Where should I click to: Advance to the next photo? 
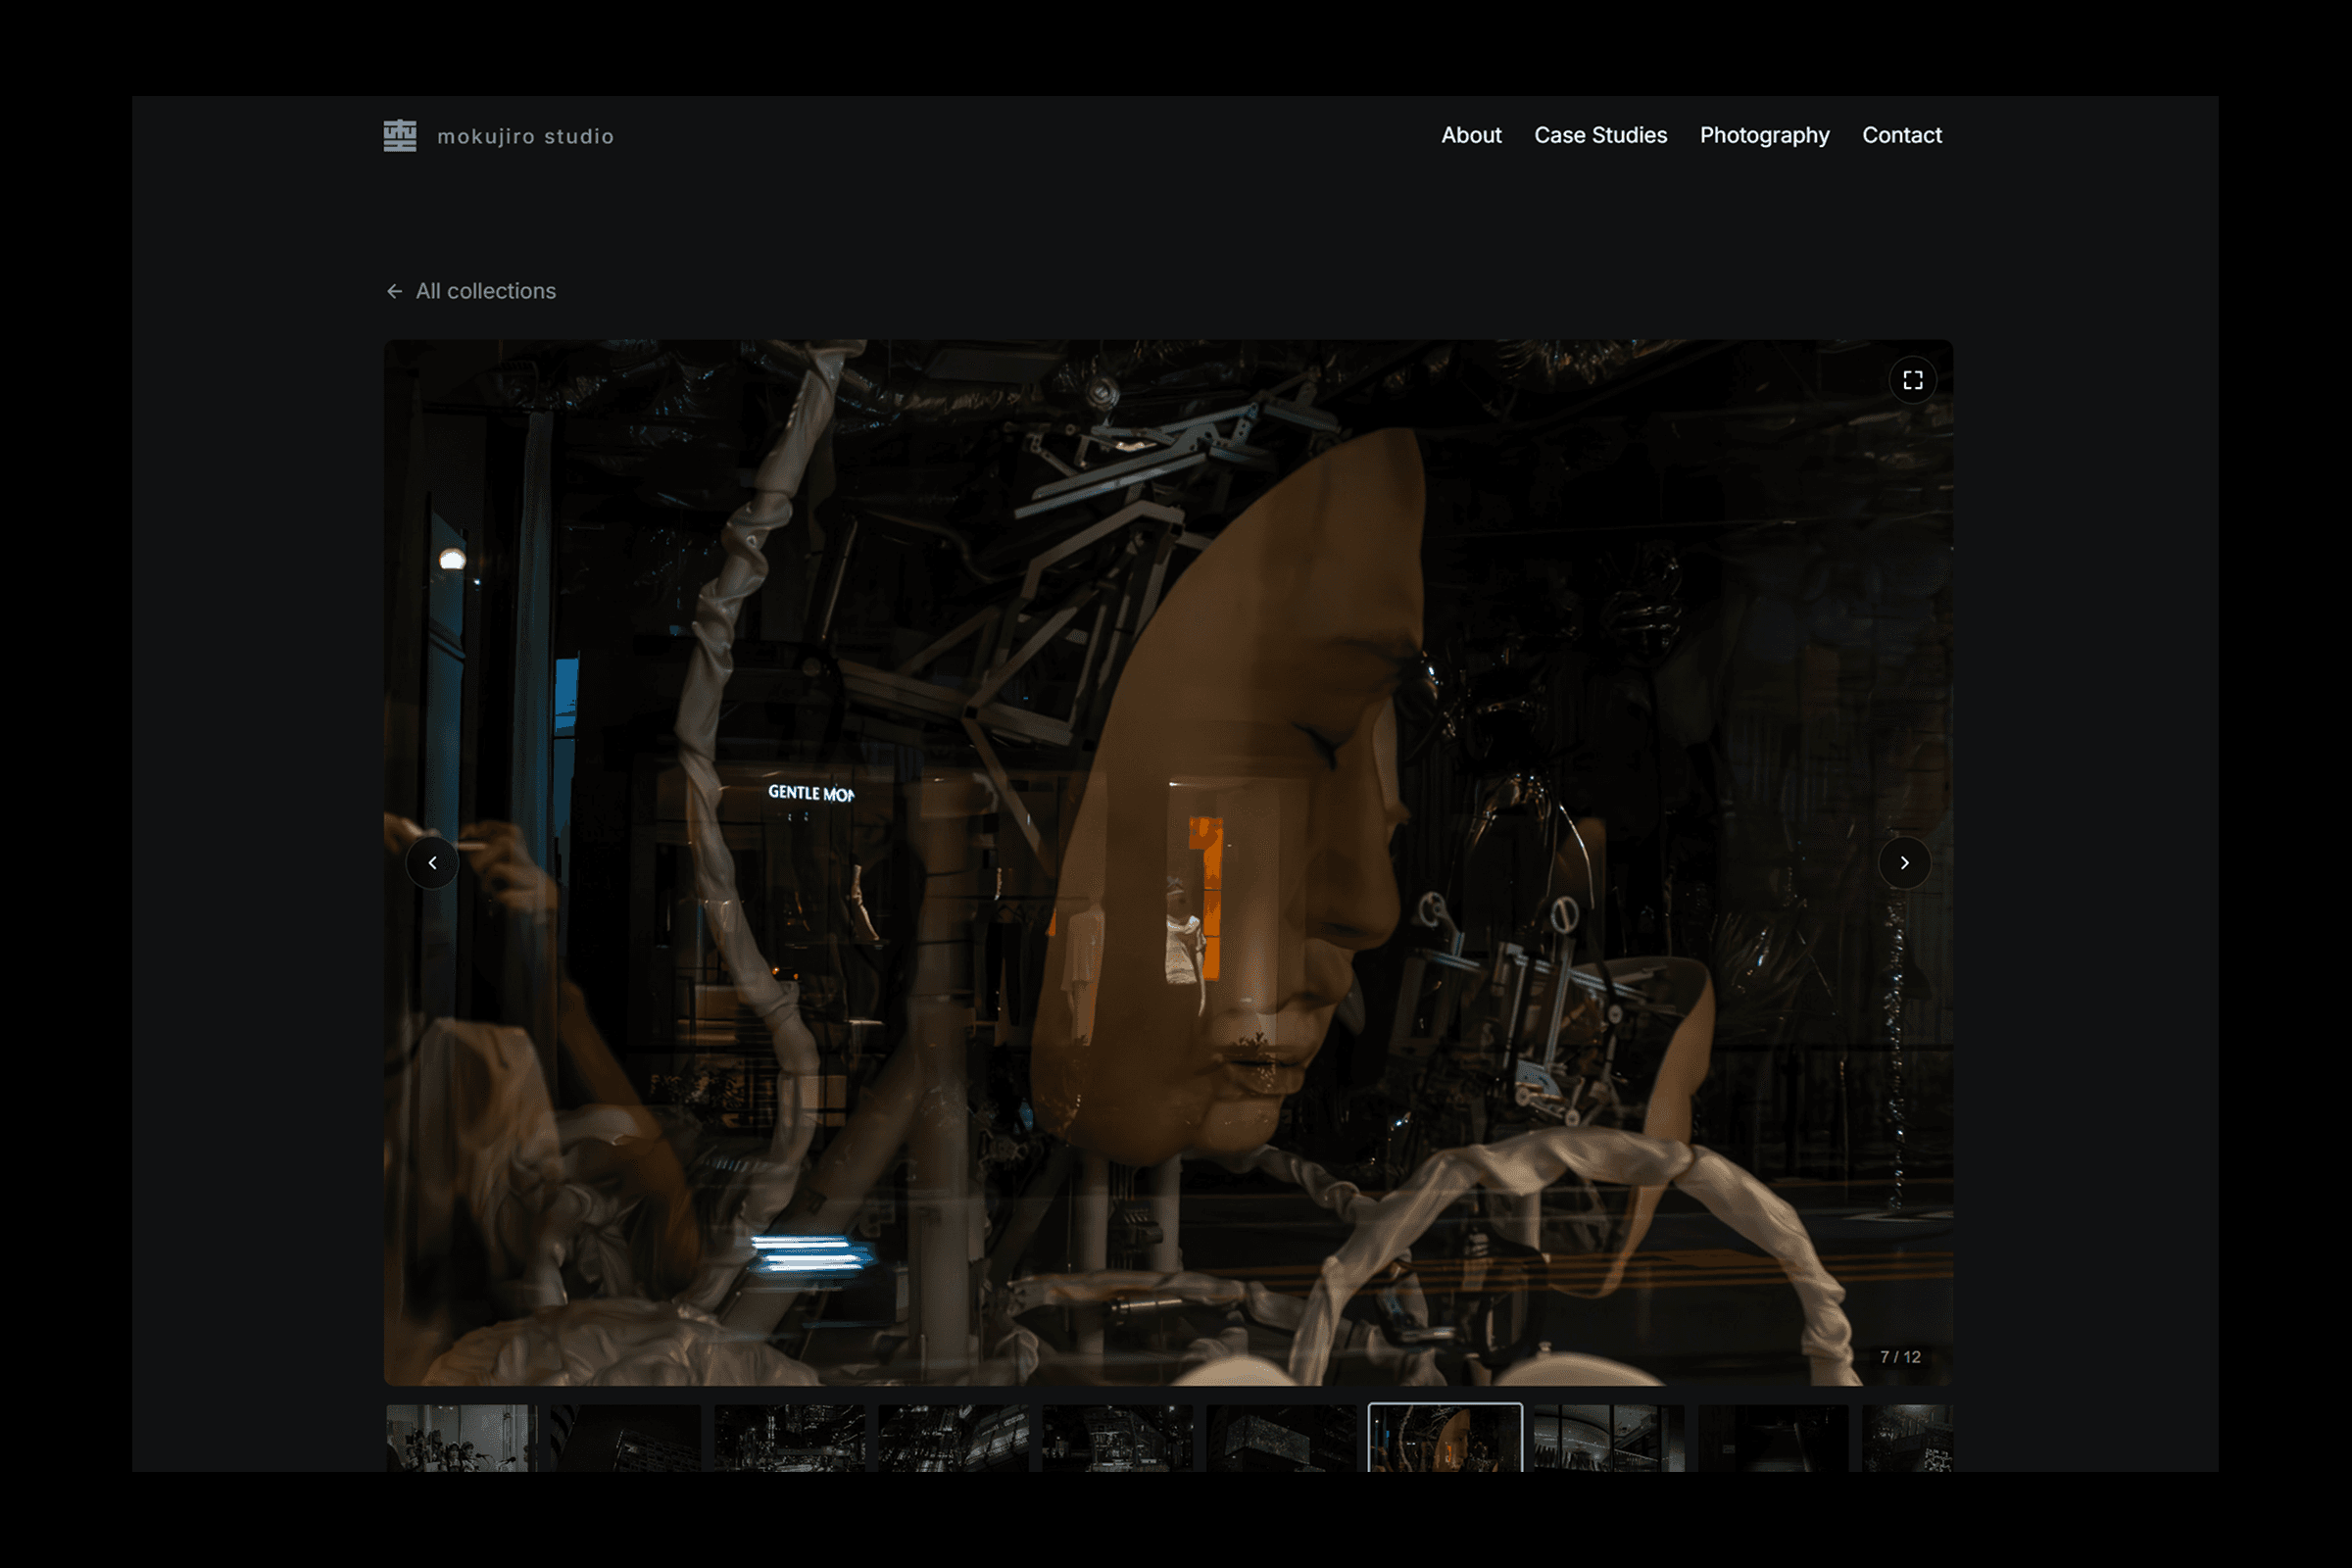(x=1904, y=862)
